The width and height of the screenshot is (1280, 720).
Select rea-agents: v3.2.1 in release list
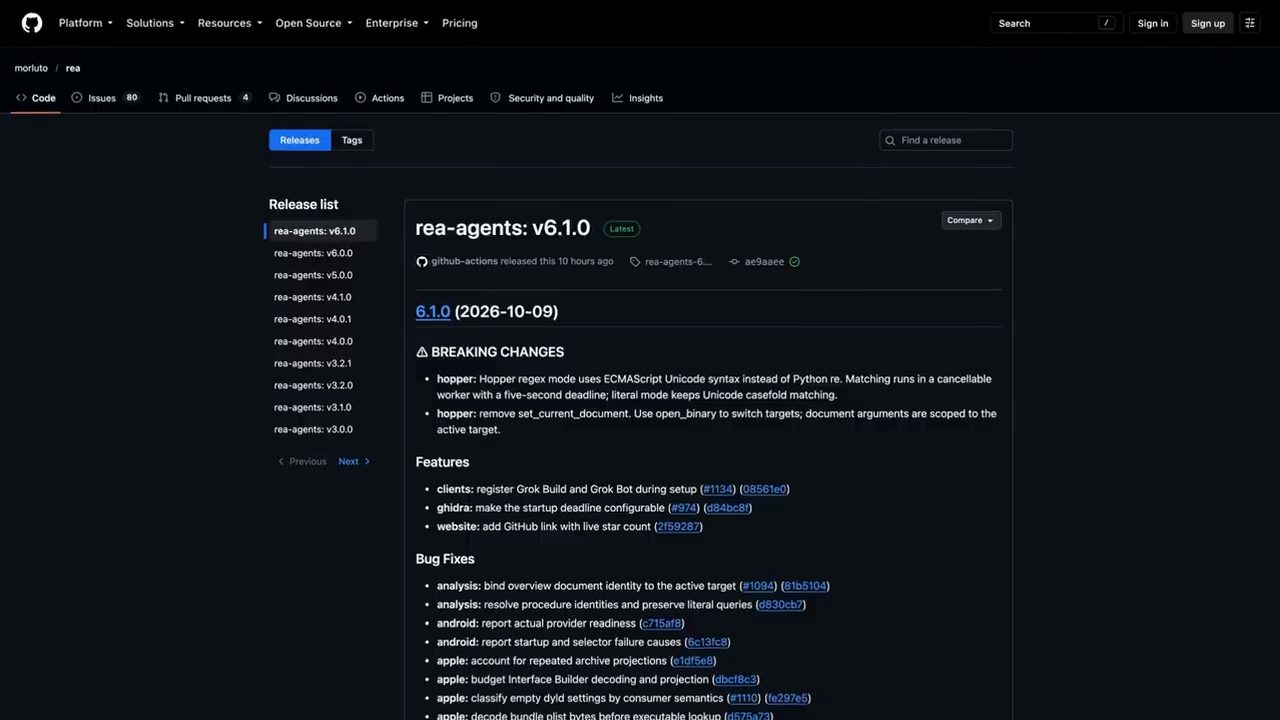[x=313, y=363]
